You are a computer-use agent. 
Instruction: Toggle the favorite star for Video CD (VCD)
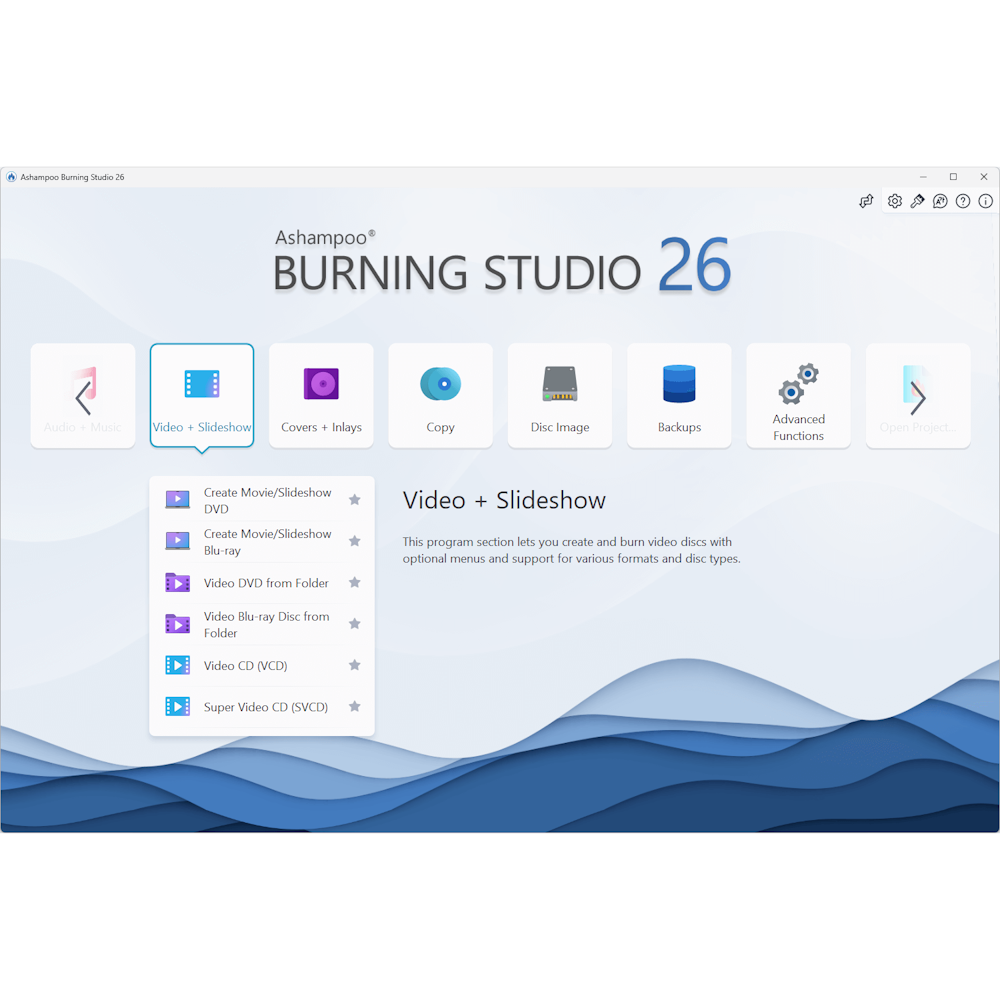pos(355,665)
